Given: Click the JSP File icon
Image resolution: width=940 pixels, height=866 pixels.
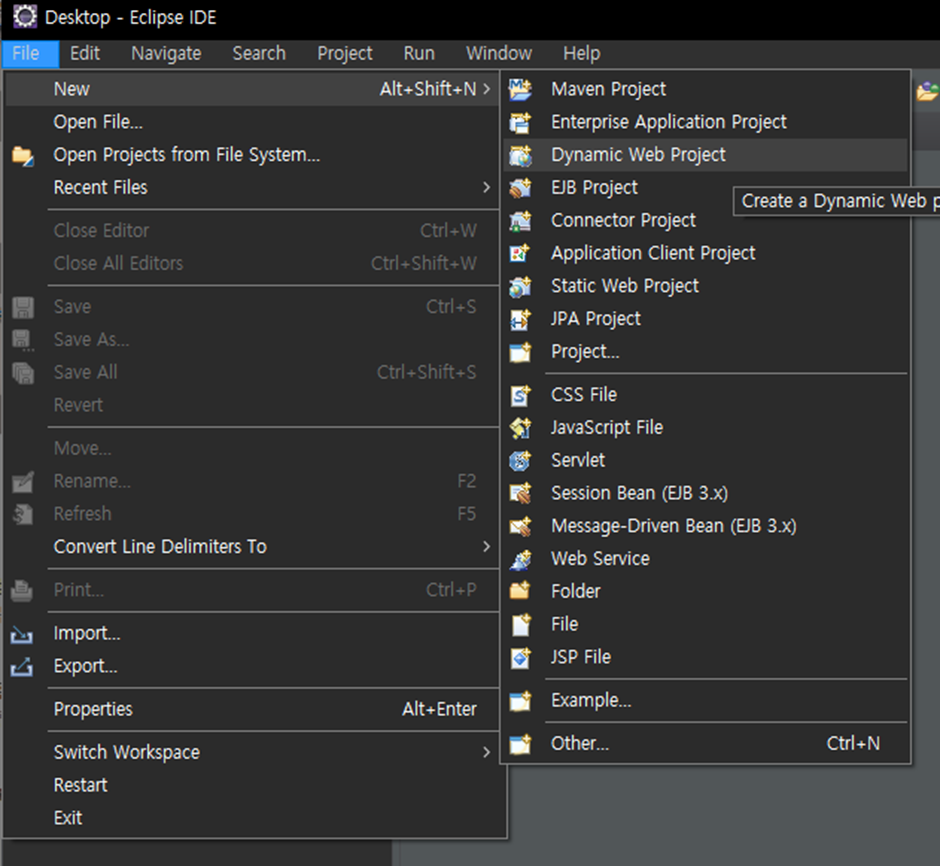Looking at the screenshot, I should pyautogui.click(x=520, y=657).
